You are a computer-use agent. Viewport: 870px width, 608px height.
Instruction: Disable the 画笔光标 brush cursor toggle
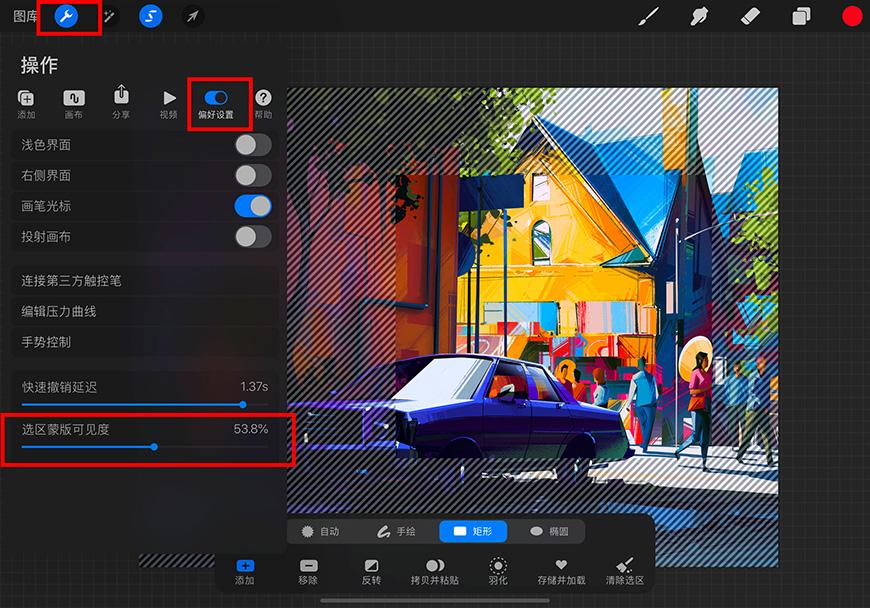point(253,206)
